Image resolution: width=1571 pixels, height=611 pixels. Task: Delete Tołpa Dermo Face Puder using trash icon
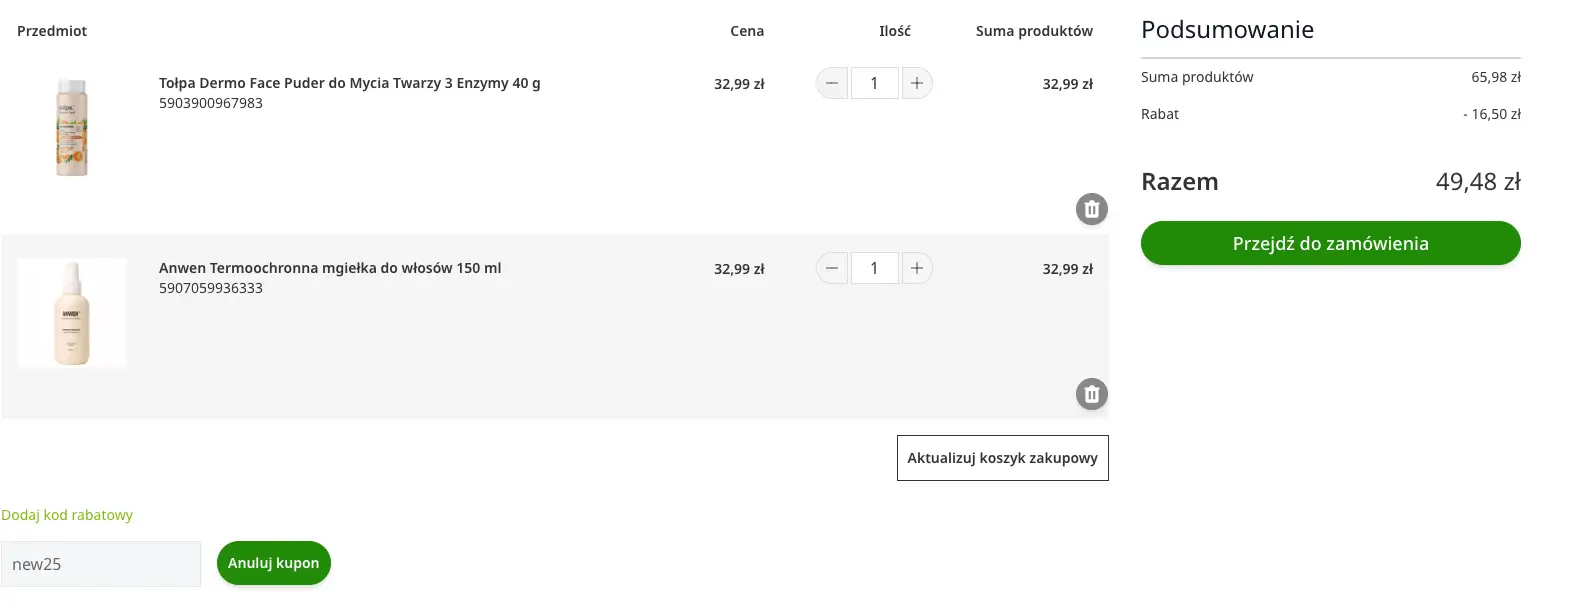1091,209
